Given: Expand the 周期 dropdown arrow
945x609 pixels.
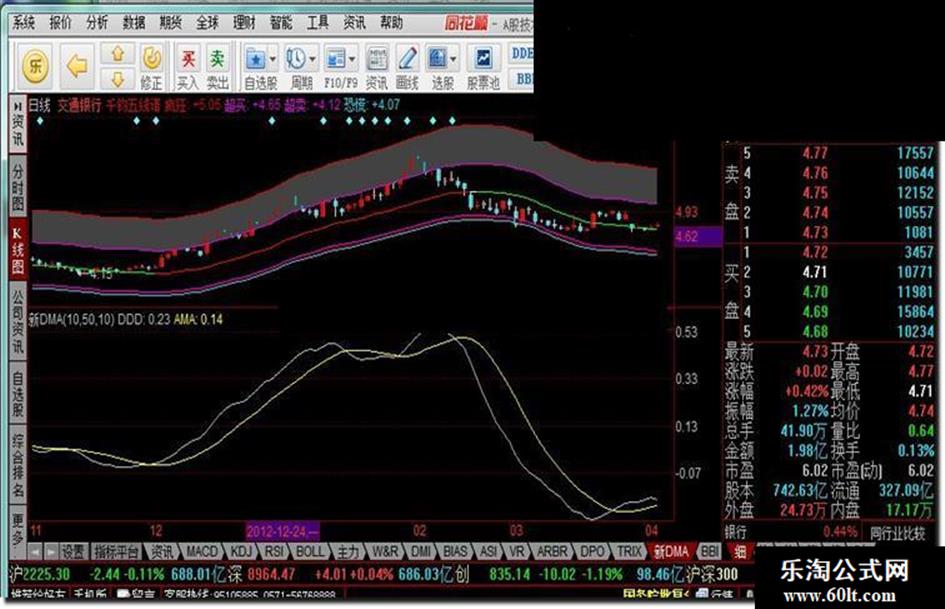Looking at the screenshot, I should click(x=313, y=59).
